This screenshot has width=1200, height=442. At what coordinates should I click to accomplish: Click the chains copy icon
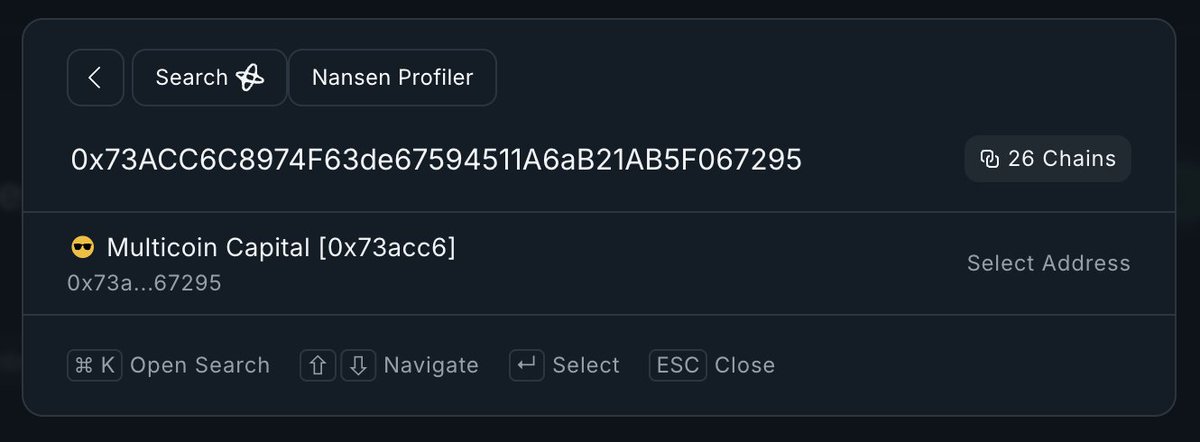tap(990, 159)
